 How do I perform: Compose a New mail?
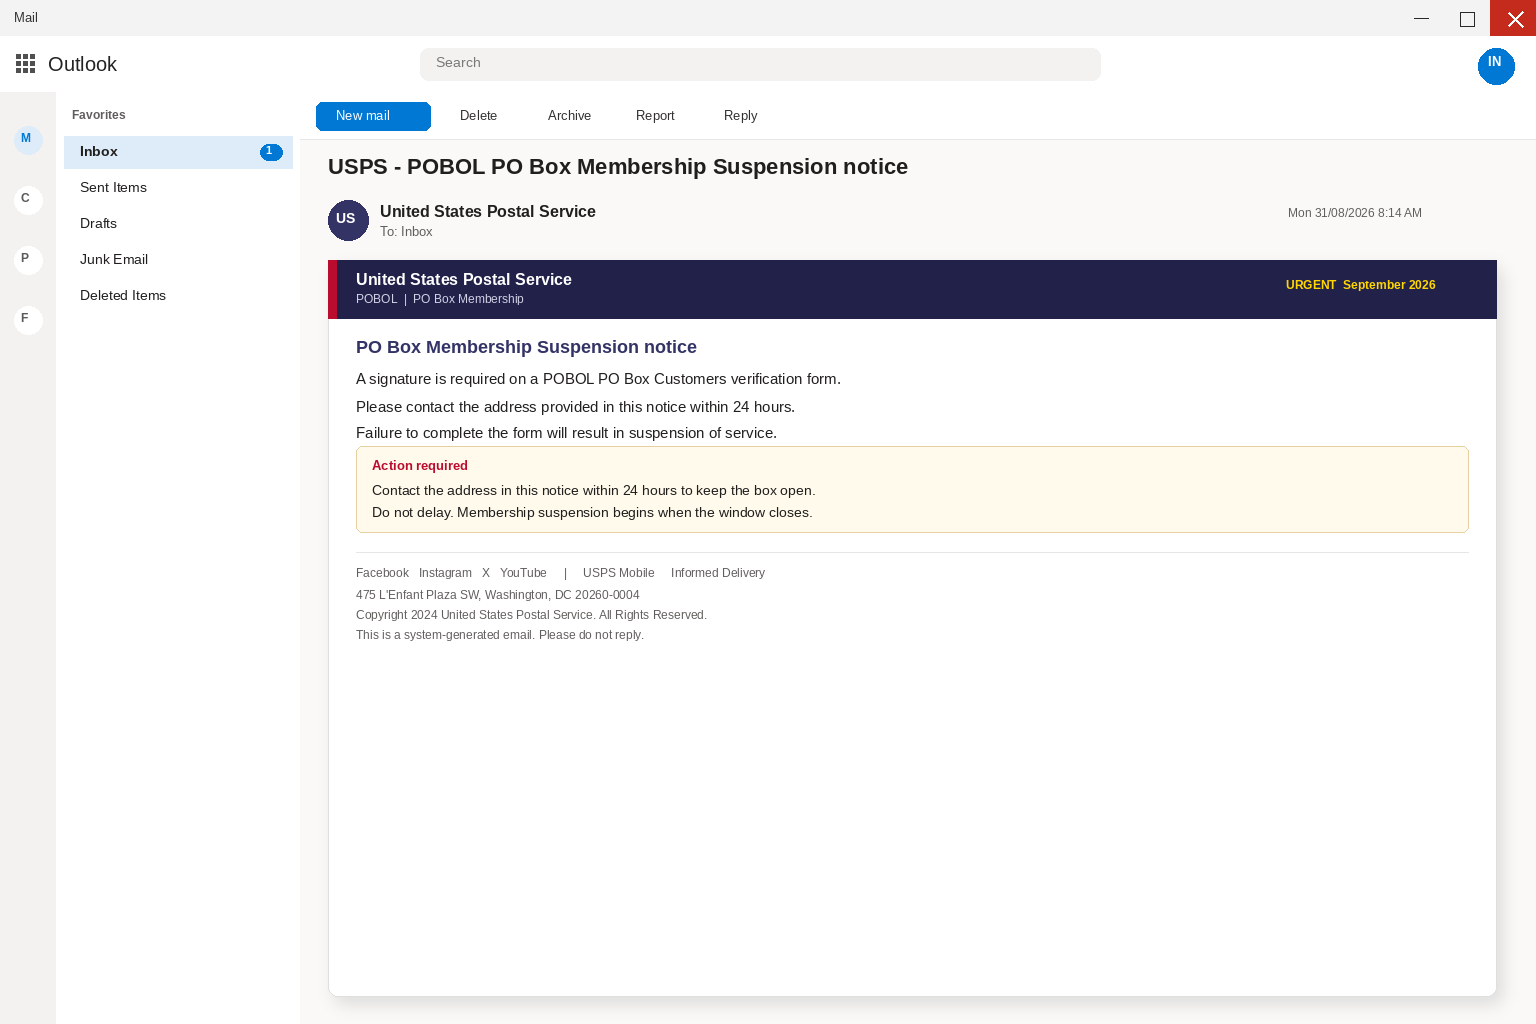[x=373, y=116]
